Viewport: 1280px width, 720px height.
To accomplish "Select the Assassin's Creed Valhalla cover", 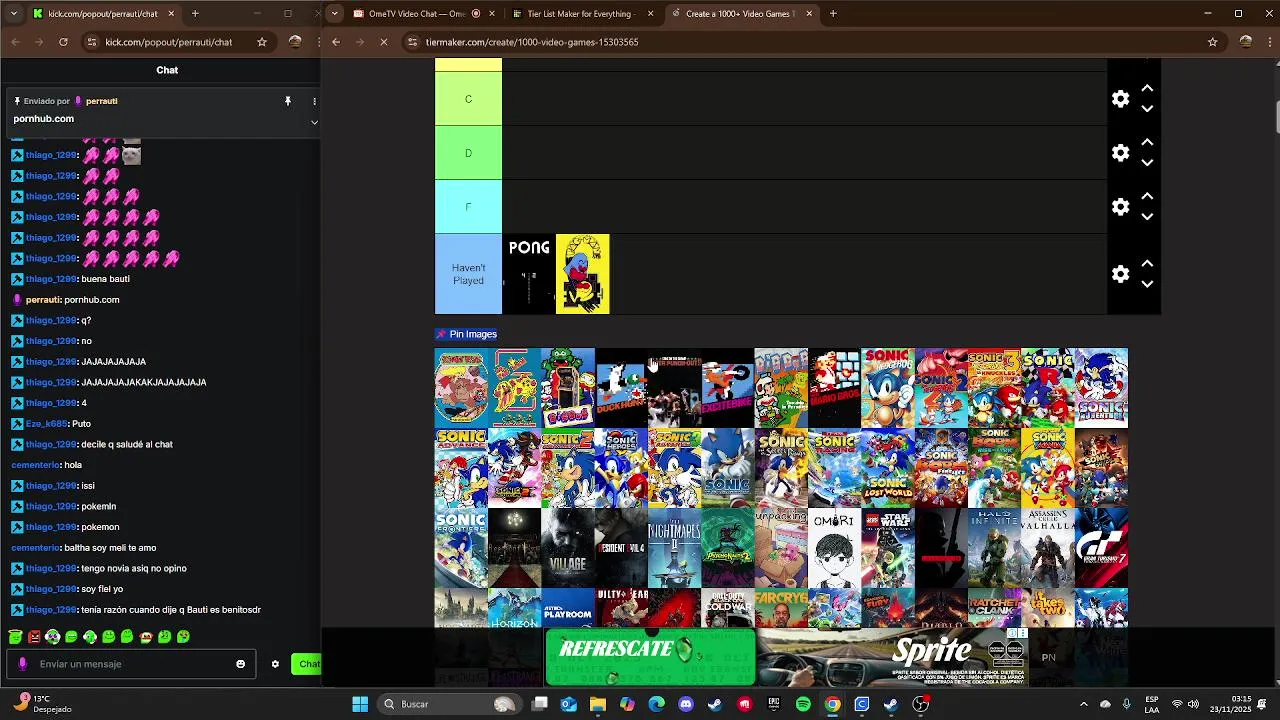I will 1048,548.
